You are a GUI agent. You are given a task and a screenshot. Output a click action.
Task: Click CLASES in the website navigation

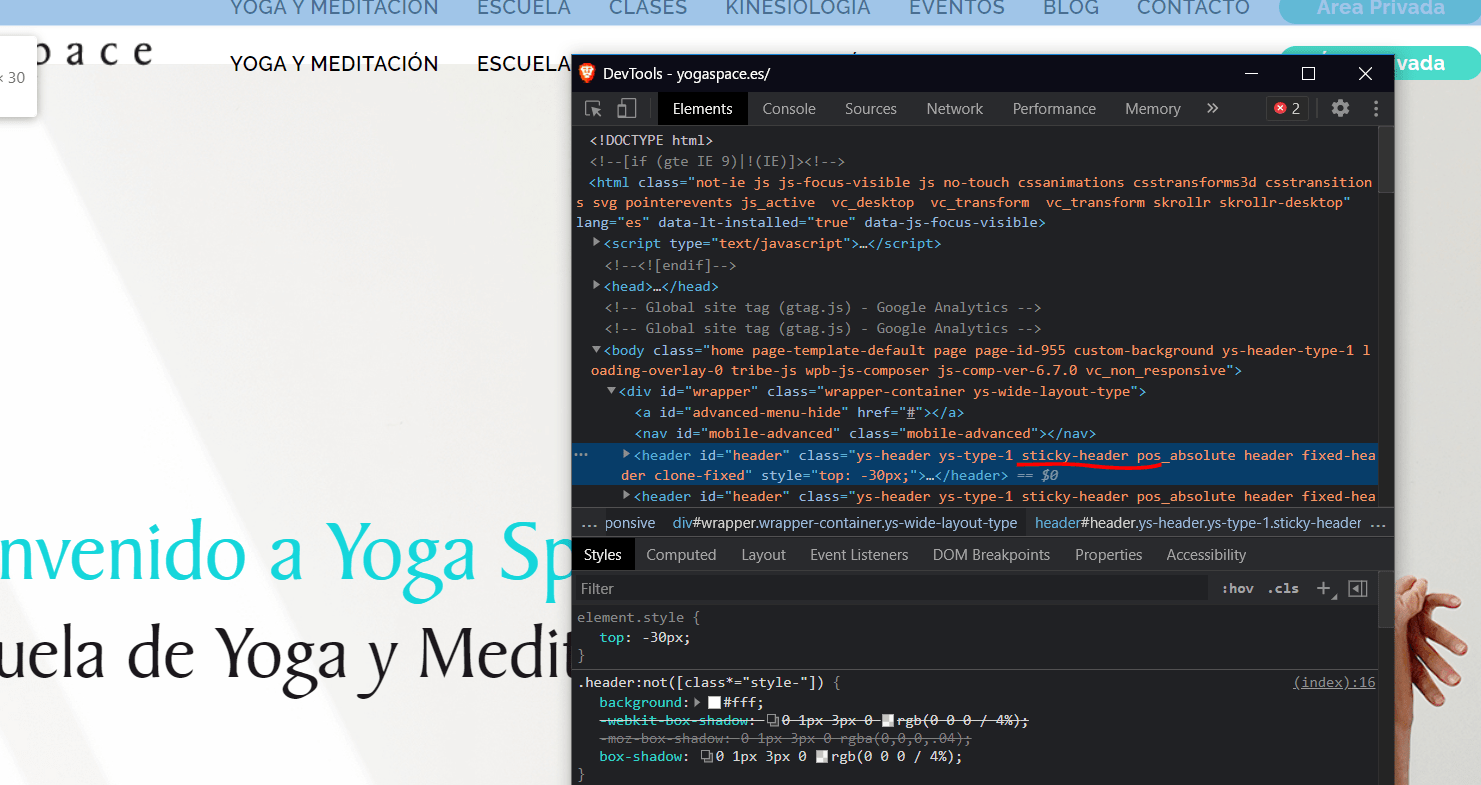(x=647, y=8)
